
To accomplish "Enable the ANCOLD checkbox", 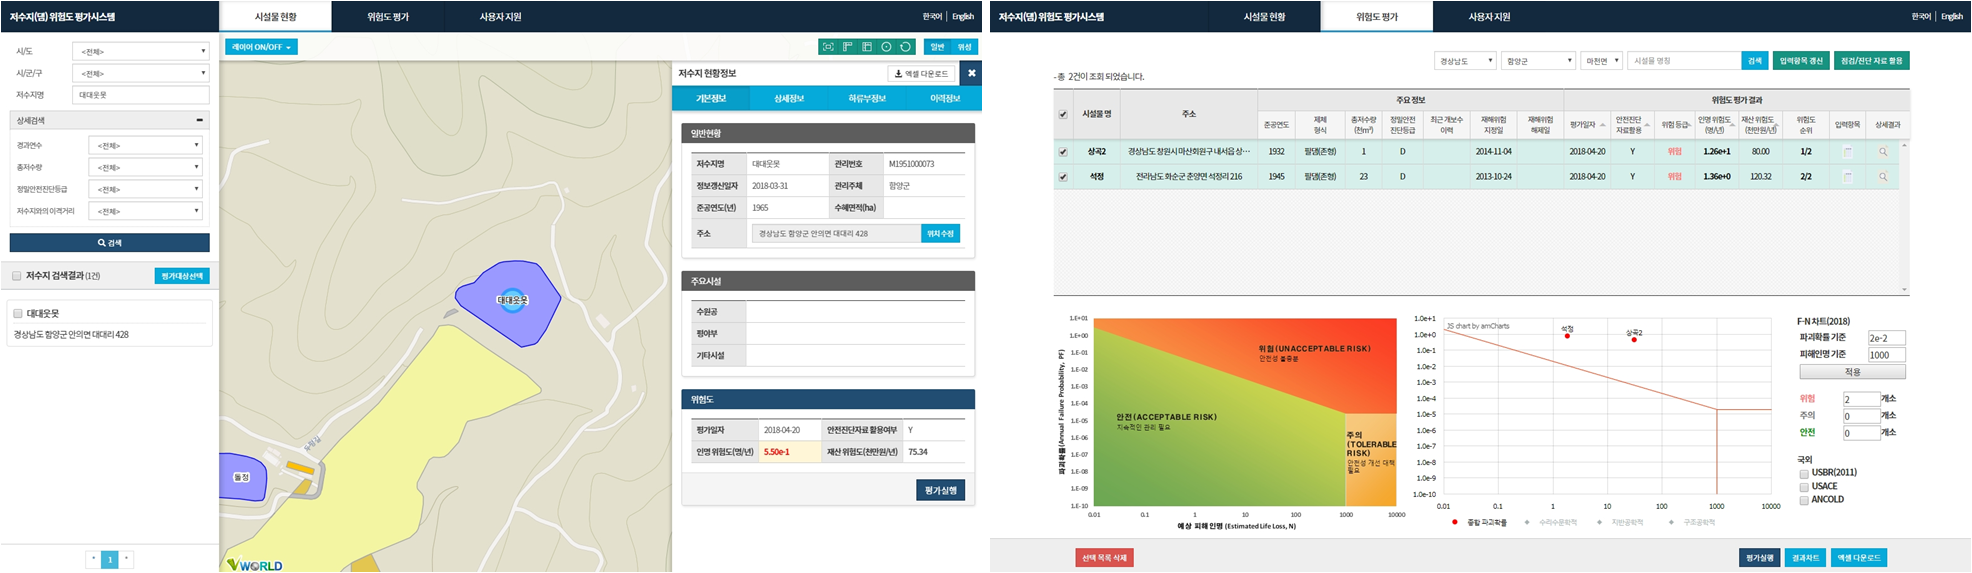I will tap(1804, 500).
